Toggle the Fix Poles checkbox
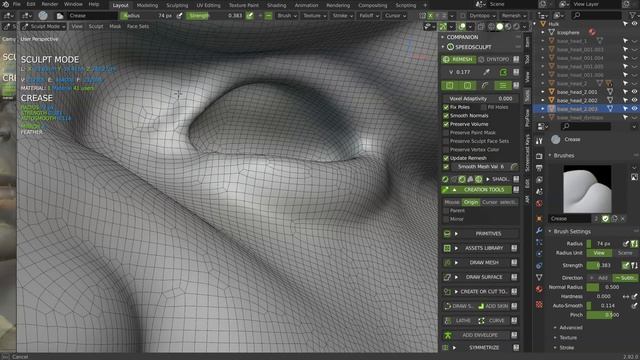This screenshot has width=640, height=360. (446, 107)
